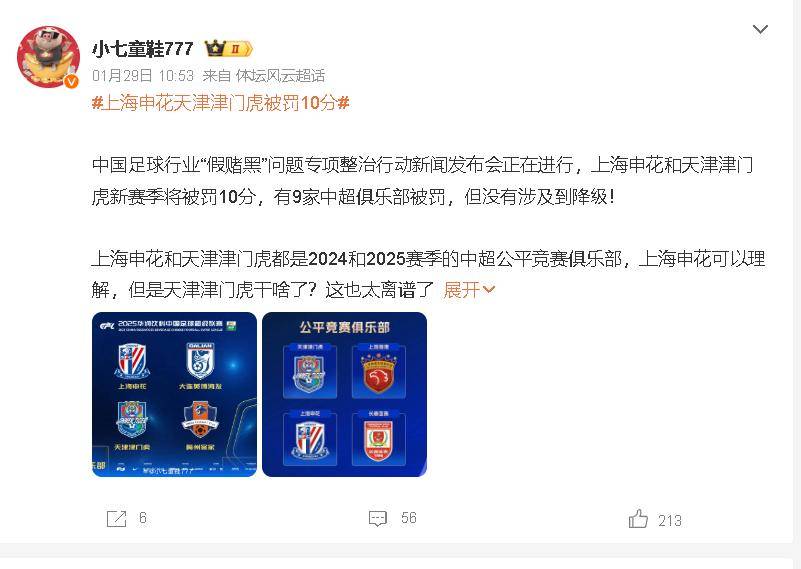The height and width of the screenshot is (569, 801).
Task: Click the orange verified V badge
Action: click(71, 81)
